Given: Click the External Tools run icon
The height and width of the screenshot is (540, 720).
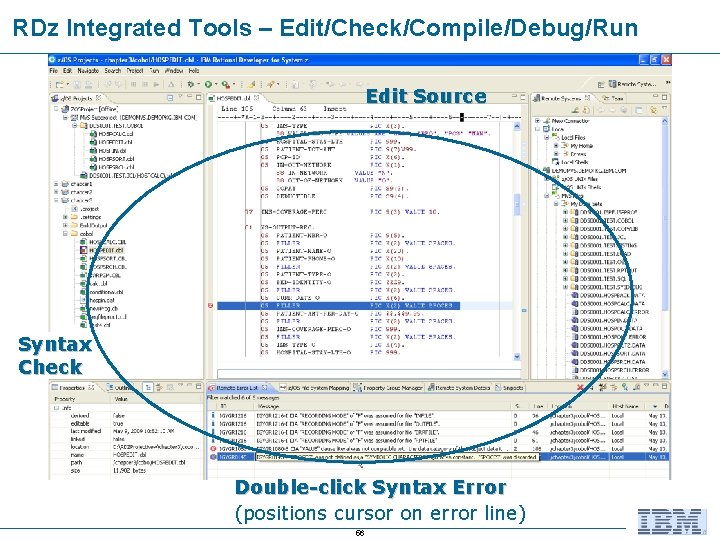Looking at the screenshot, I should point(225,84).
